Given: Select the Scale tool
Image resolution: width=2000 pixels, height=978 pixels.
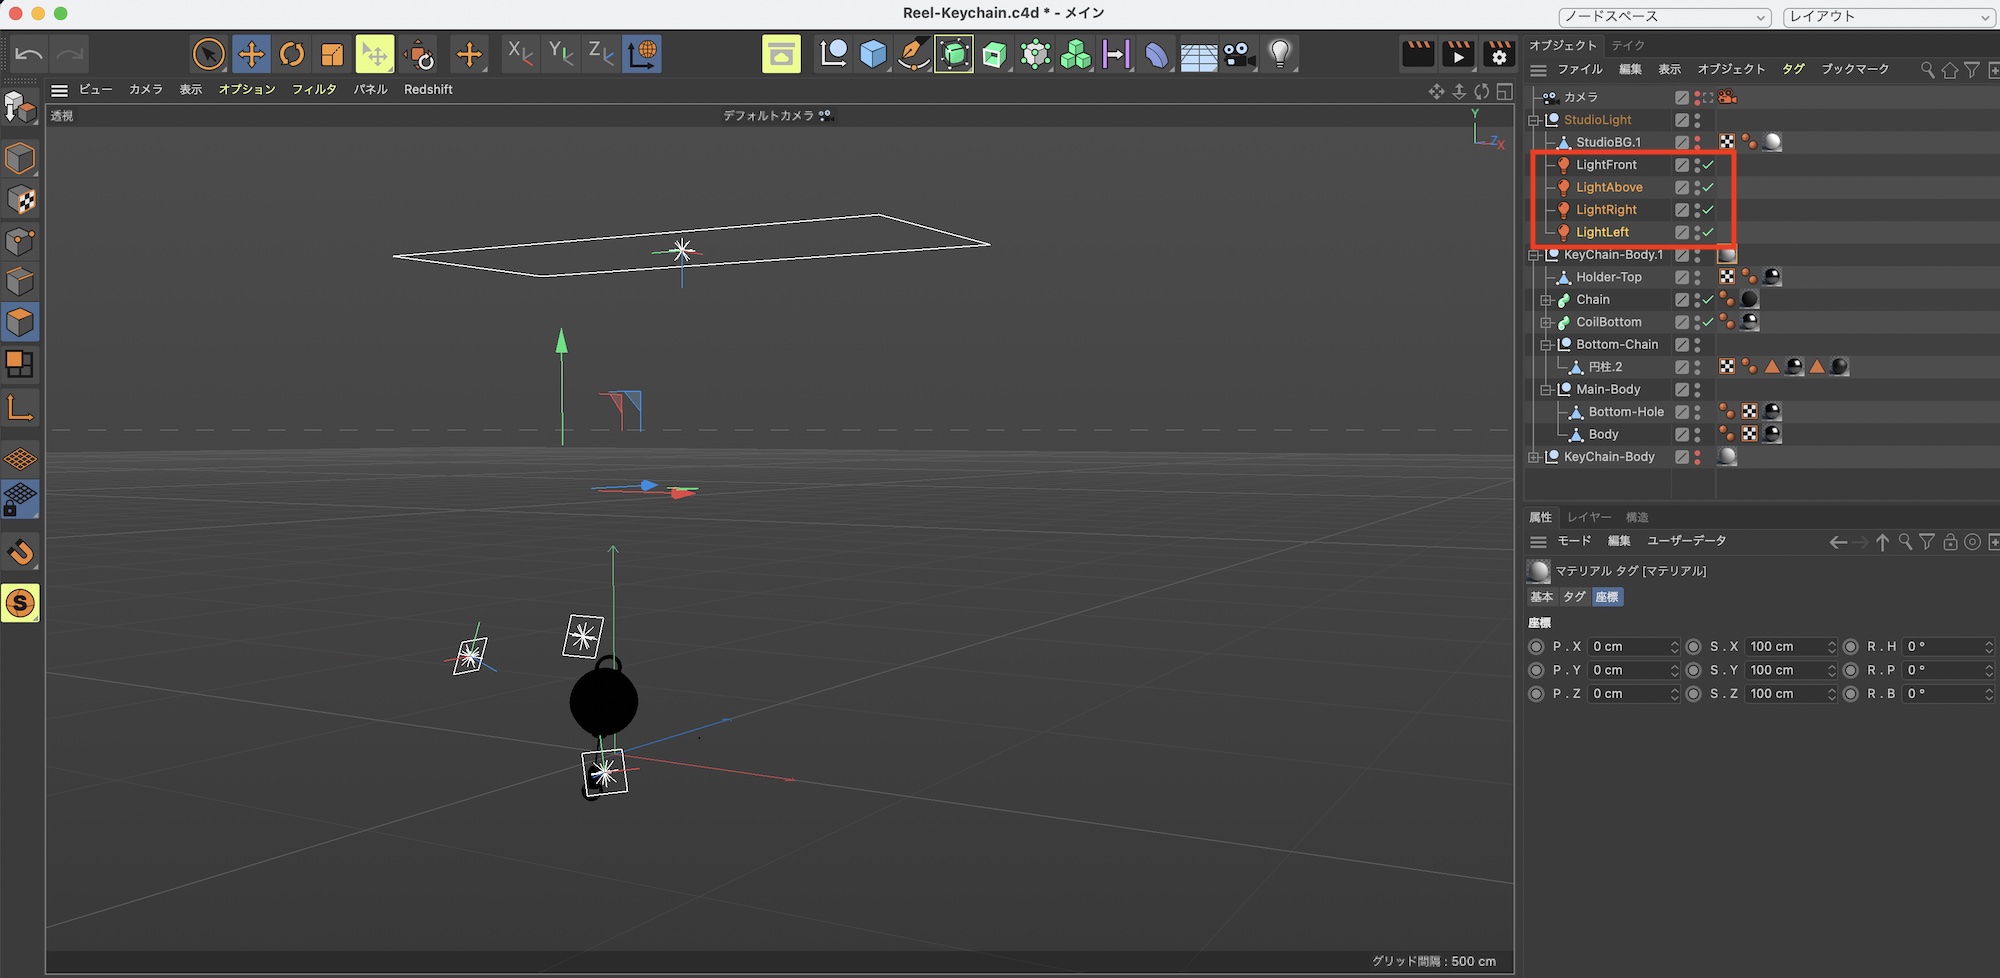Looking at the screenshot, I should tap(332, 54).
